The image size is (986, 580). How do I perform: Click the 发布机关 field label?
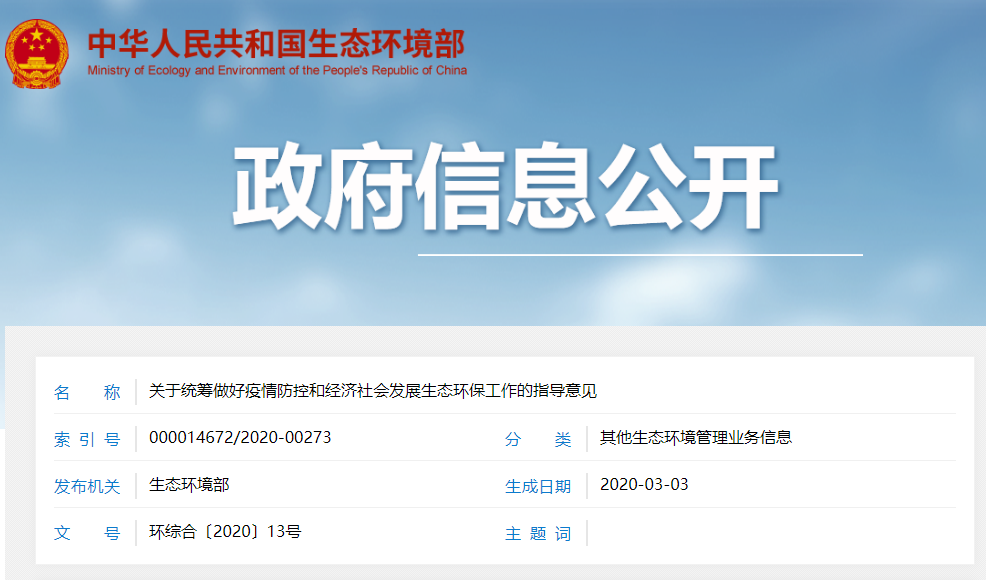coord(87,486)
